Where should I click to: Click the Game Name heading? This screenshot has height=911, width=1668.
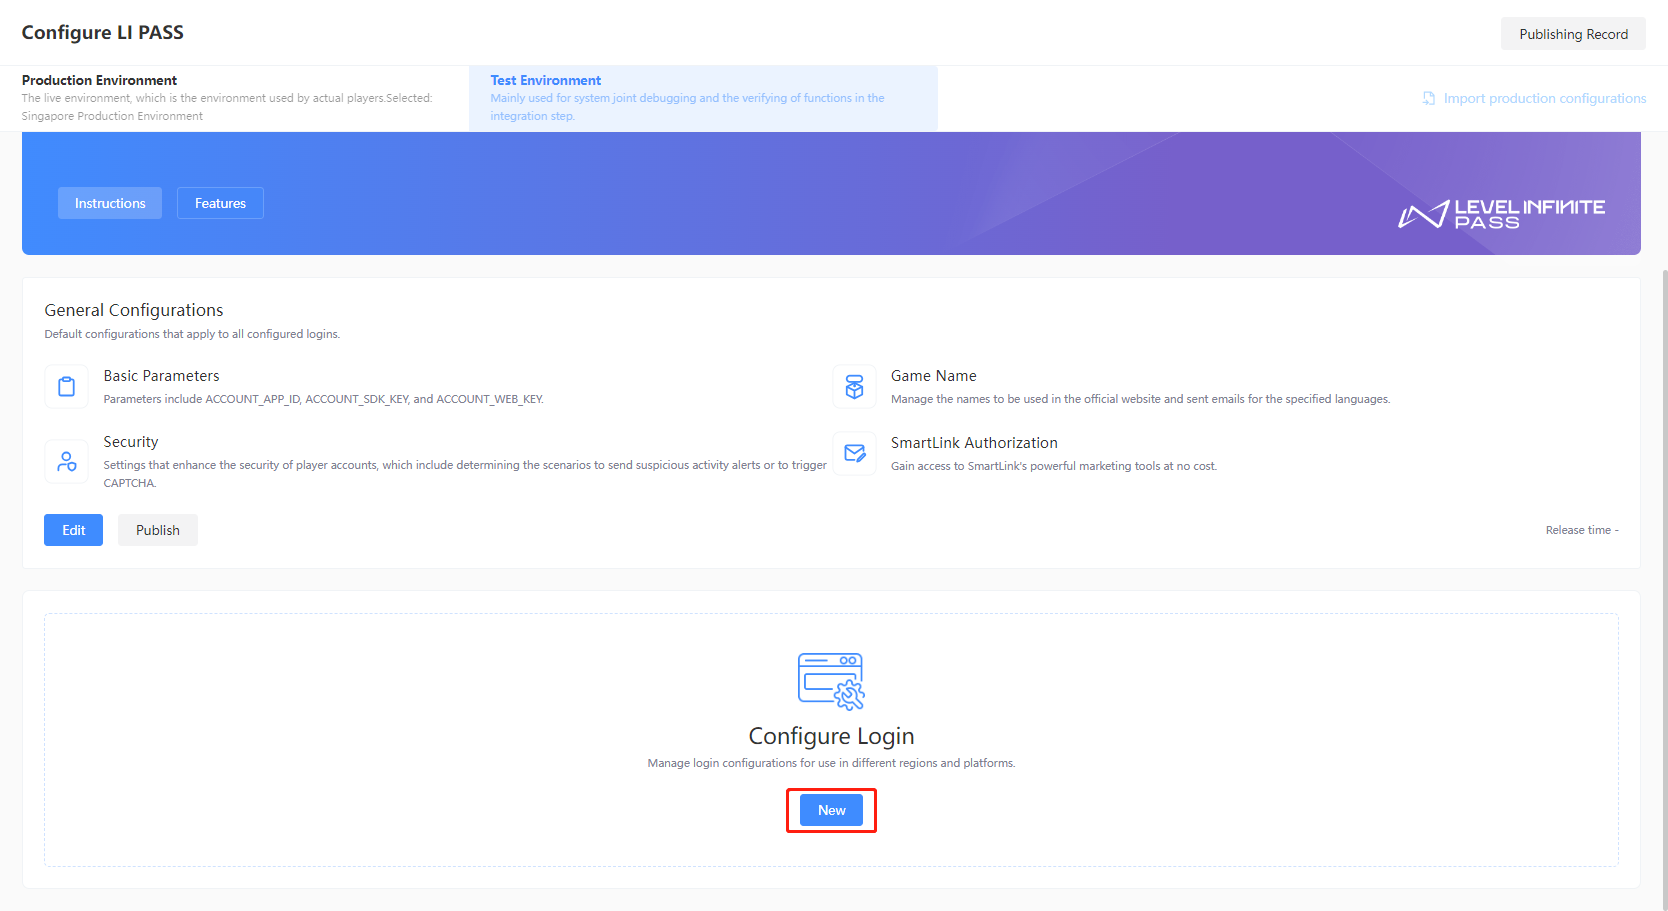coord(934,376)
